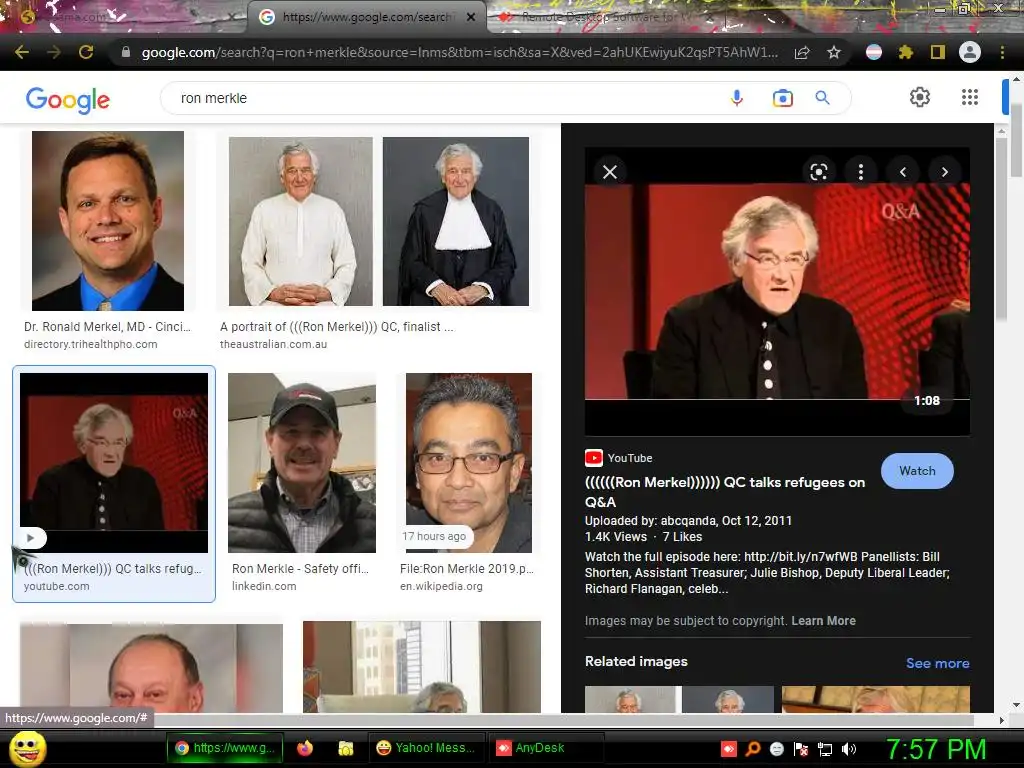Viewport: 1024px width, 768px height.
Task: Click the magnifier search button
Action: tap(822, 98)
